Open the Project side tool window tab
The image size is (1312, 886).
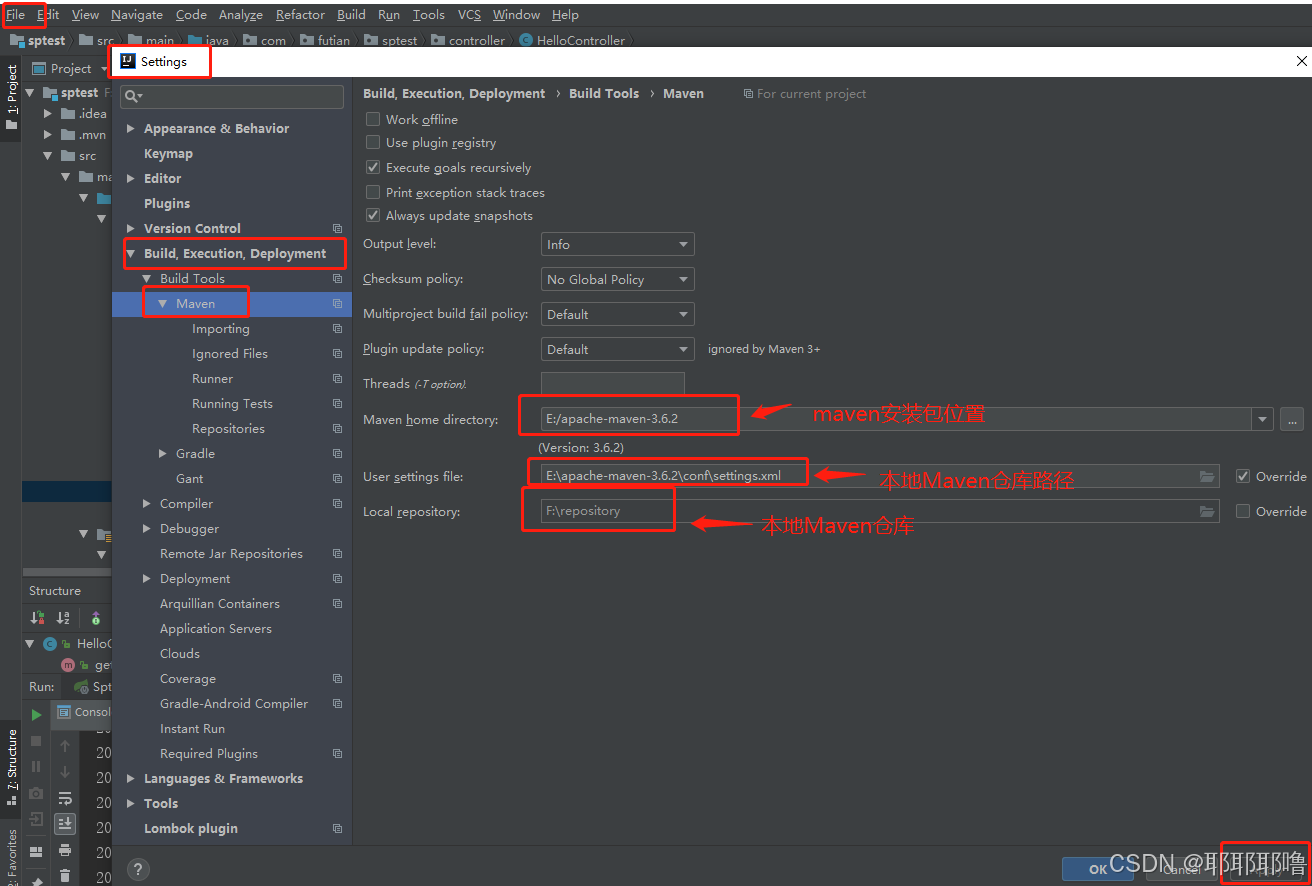(x=12, y=98)
